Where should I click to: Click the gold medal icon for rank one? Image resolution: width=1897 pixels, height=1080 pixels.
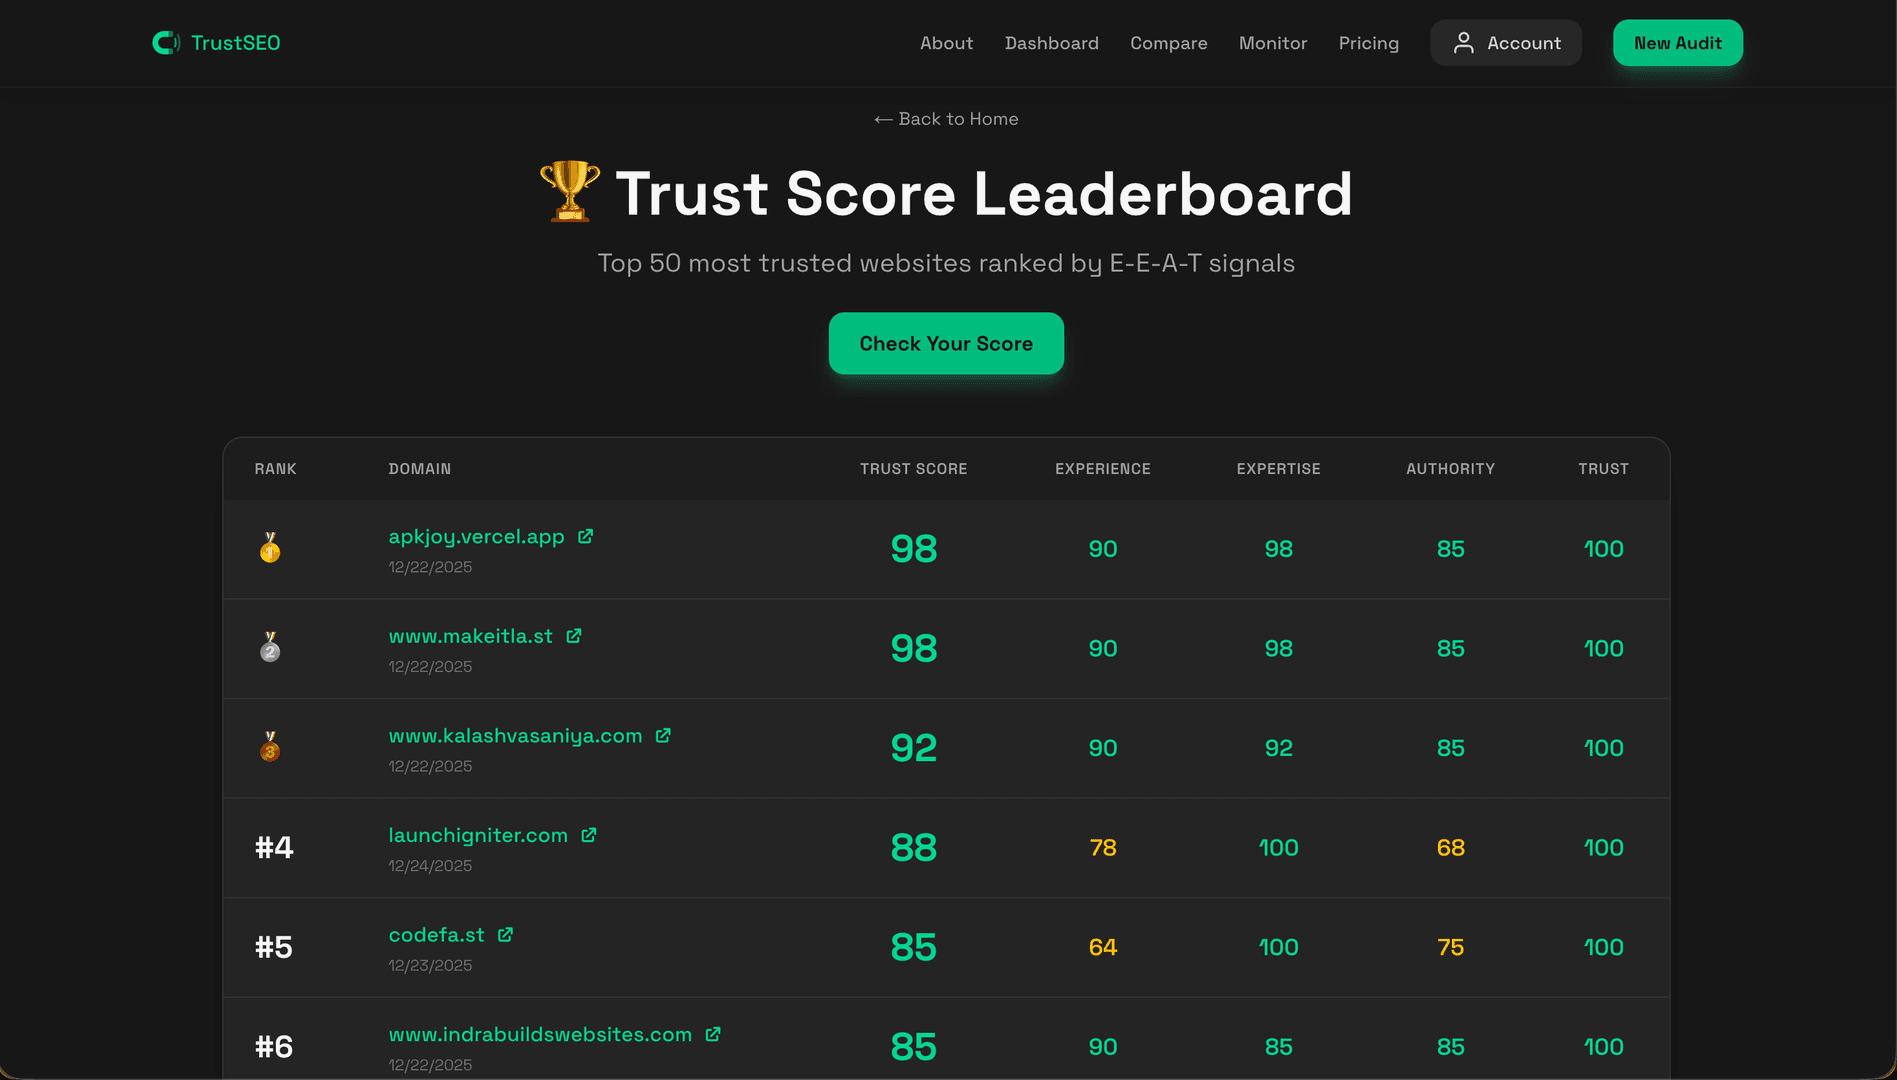[x=270, y=548]
